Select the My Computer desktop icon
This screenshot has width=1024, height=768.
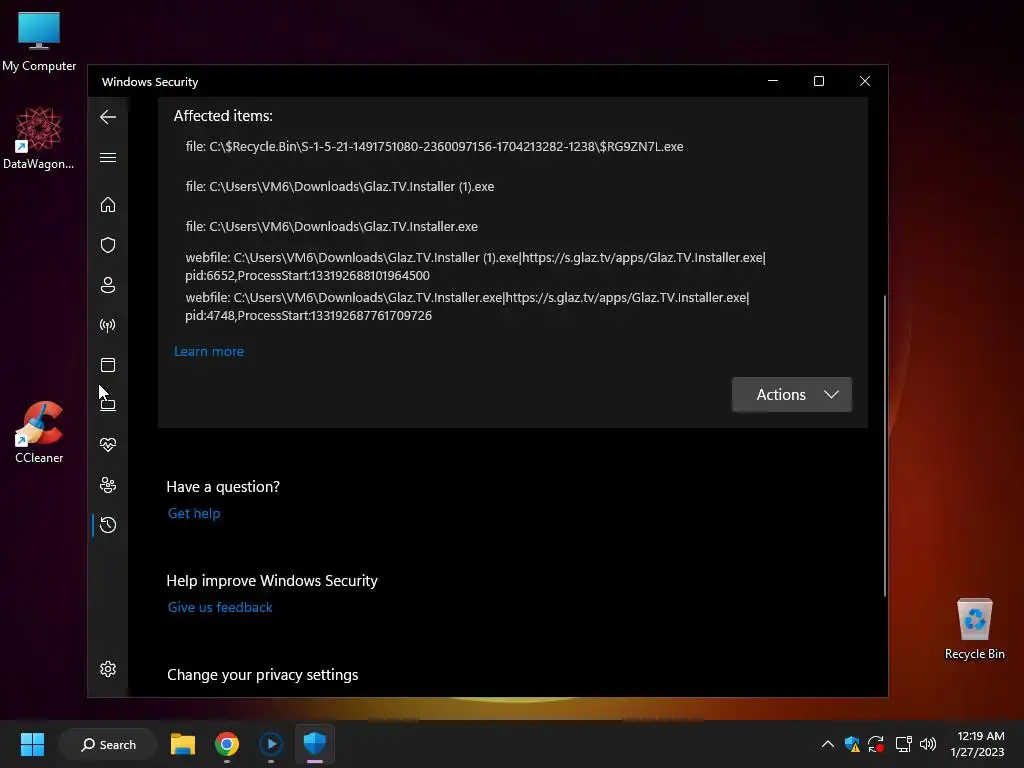point(39,42)
